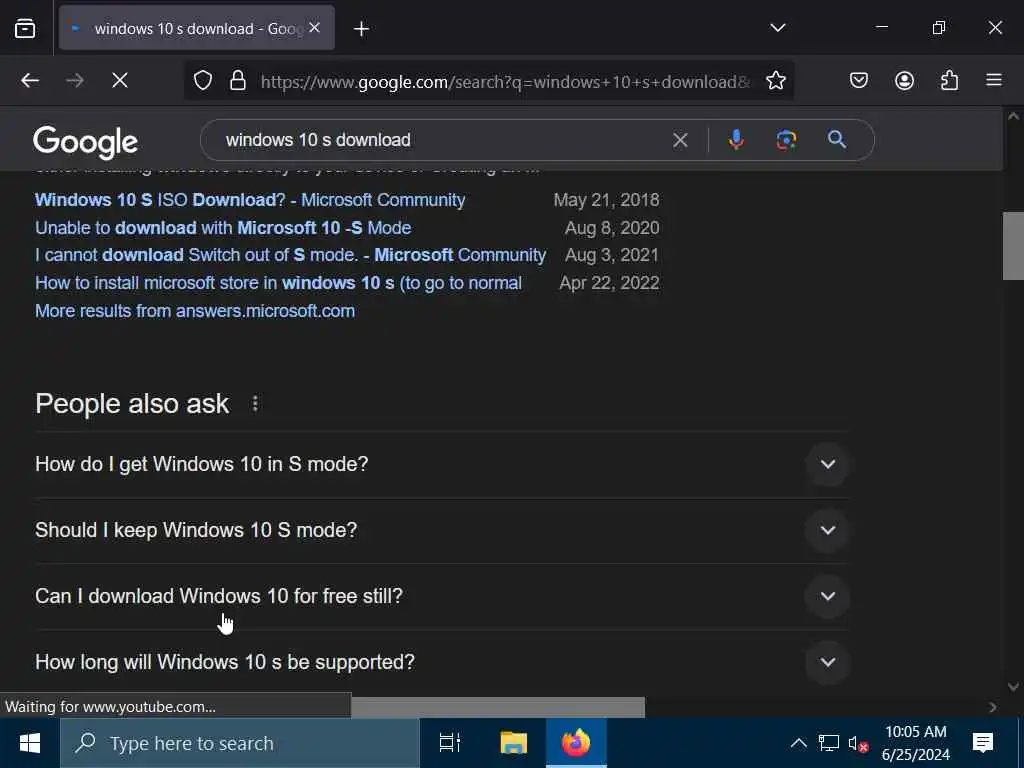Viewport: 1024px width, 768px height.
Task: Open Firefox View recent browsing icon
Action: [x=25, y=29]
